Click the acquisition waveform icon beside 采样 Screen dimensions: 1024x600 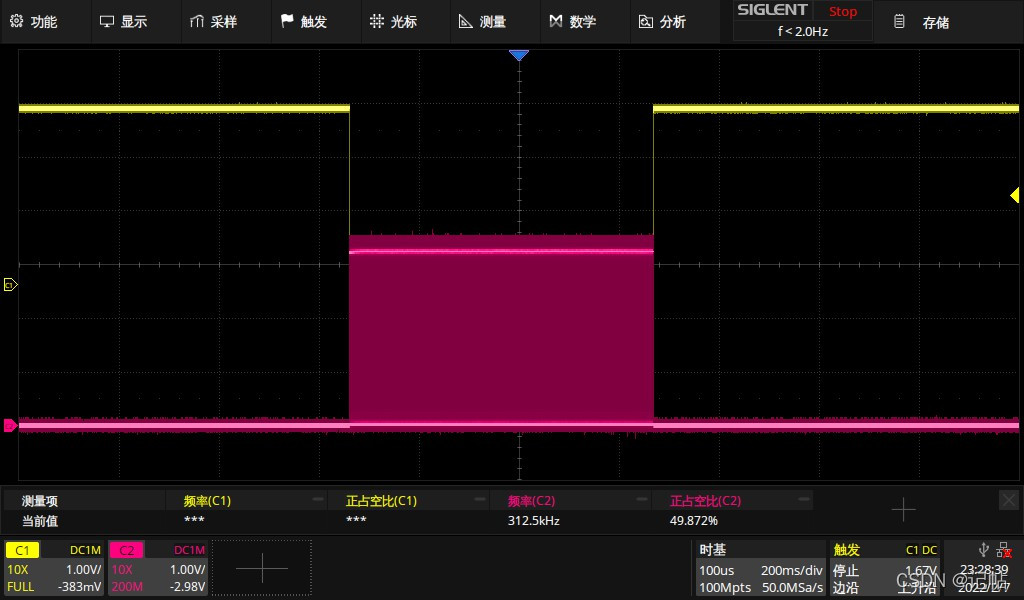197,22
